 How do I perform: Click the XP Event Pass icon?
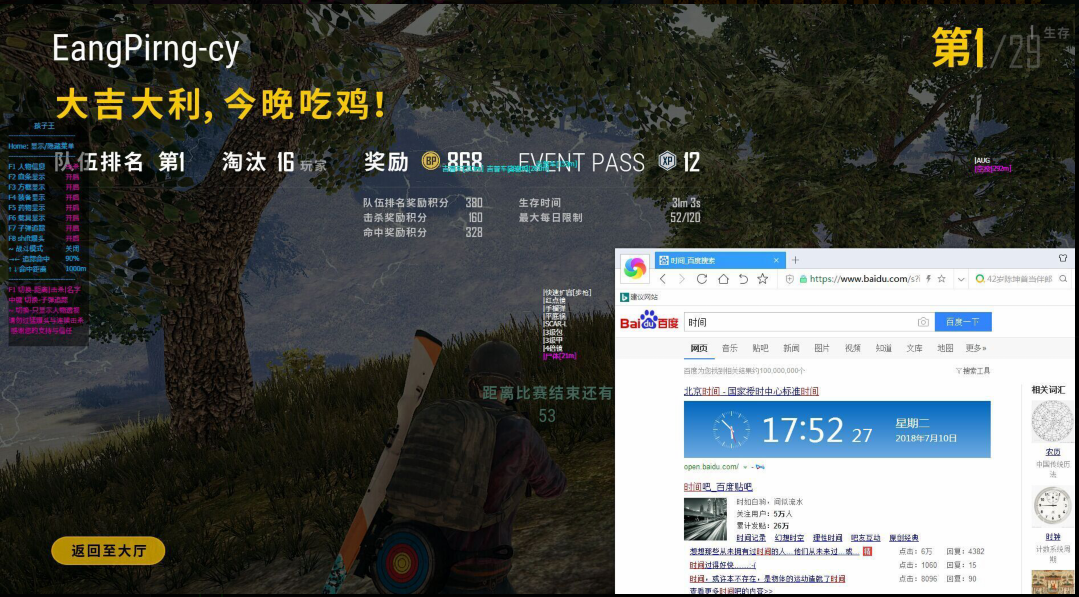click(667, 161)
